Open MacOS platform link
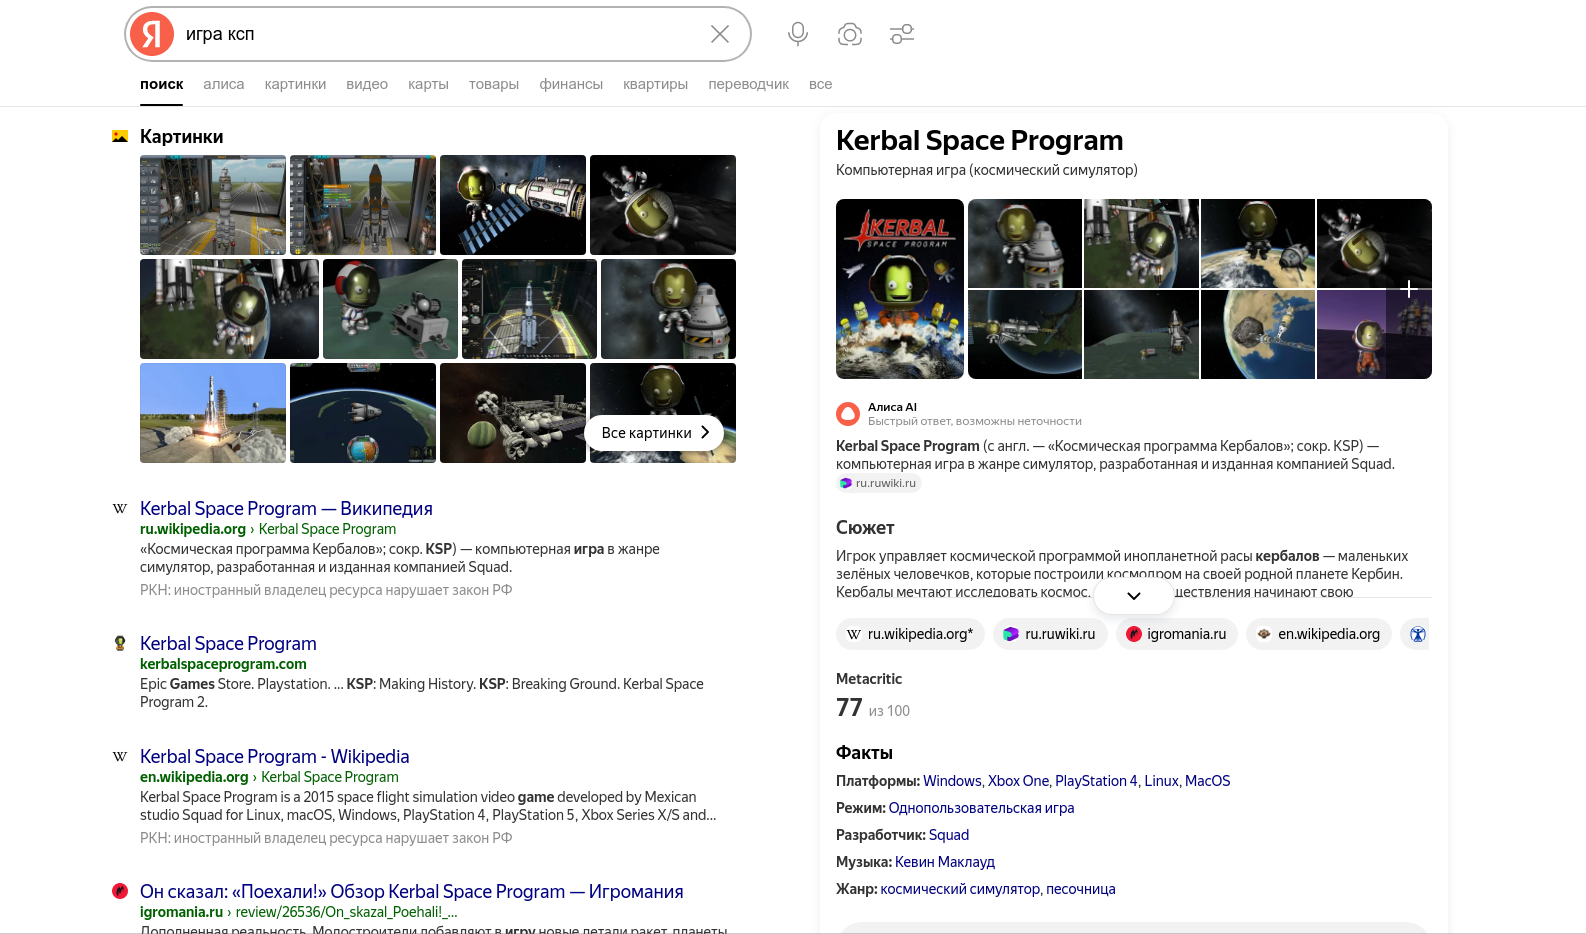 pos(1208,781)
